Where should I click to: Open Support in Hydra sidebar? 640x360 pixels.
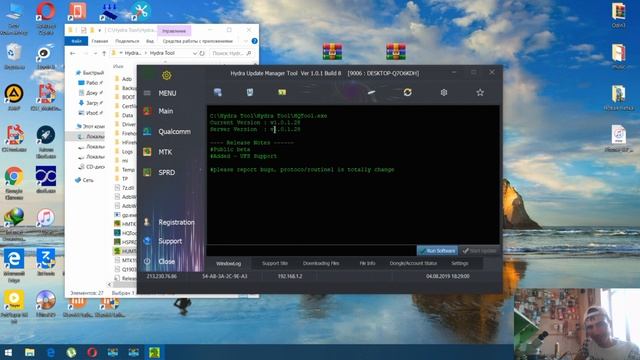click(x=170, y=241)
